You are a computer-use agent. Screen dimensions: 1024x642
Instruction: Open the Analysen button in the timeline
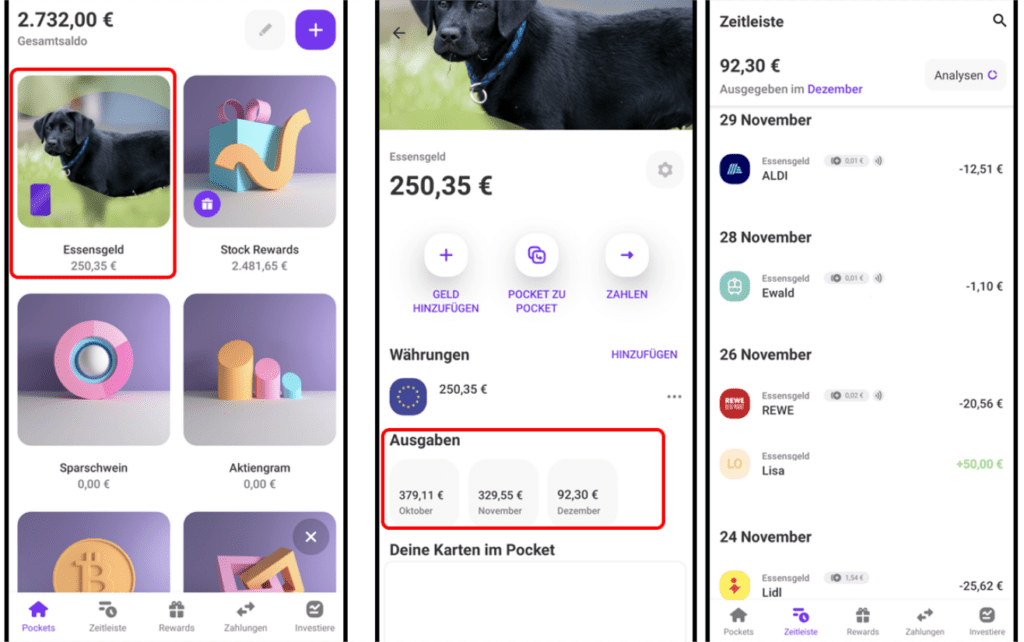tap(965, 75)
